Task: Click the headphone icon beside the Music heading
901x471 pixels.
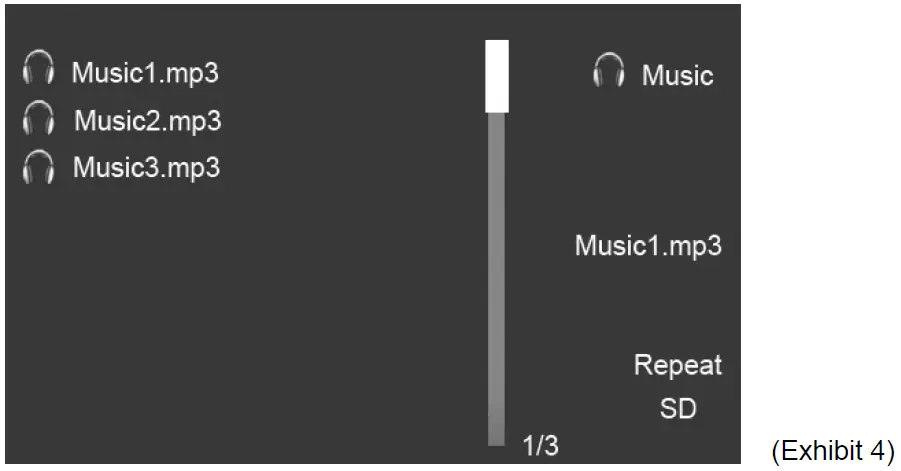Action: coord(608,72)
